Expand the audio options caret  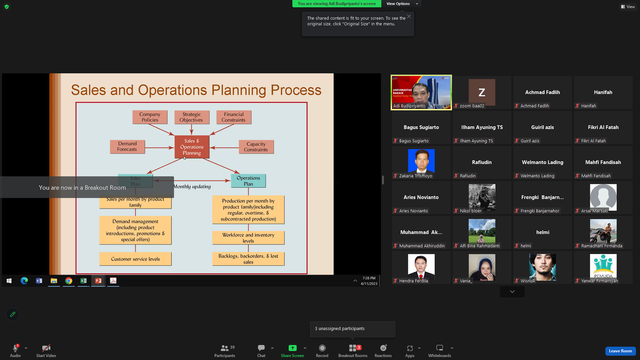26,348
